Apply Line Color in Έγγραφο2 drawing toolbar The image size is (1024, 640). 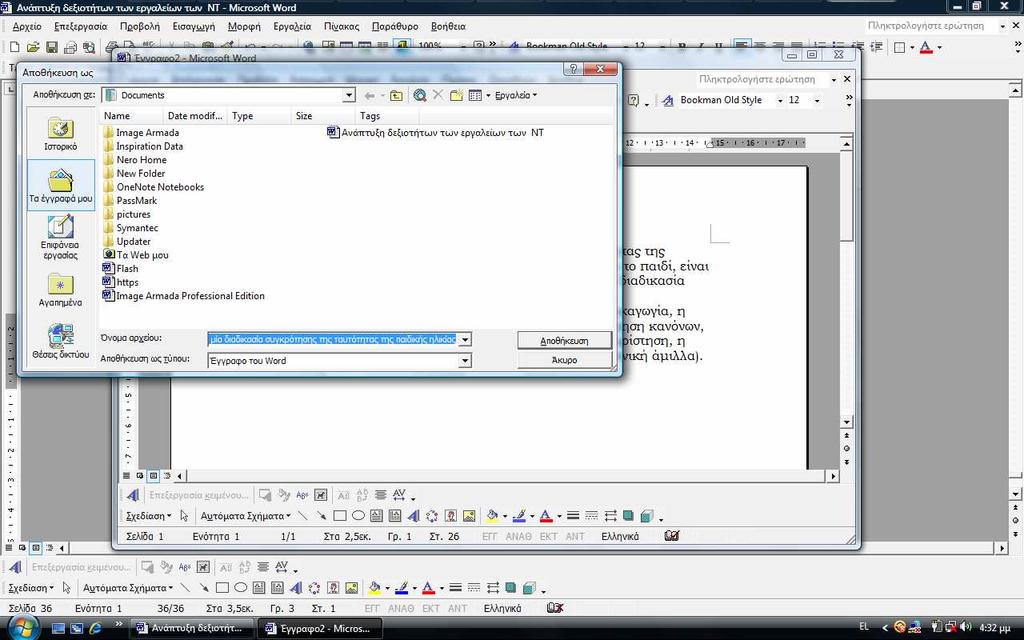pyautogui.click(x=519, y=516)
